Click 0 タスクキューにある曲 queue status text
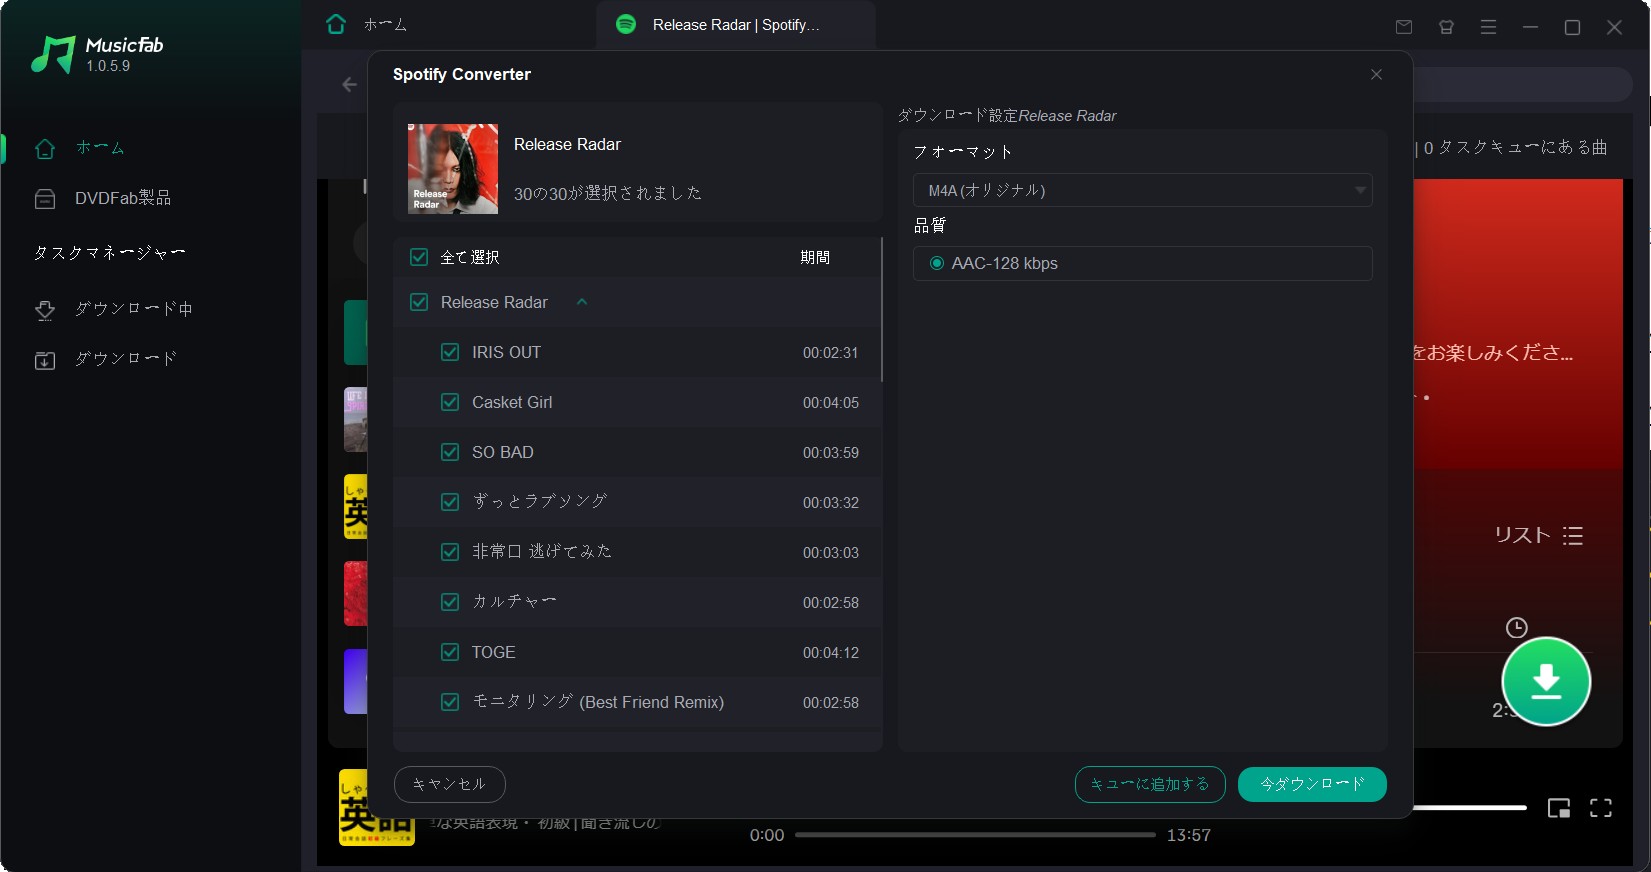This screenshot has height=872, width=1651. click(1516, 147)
